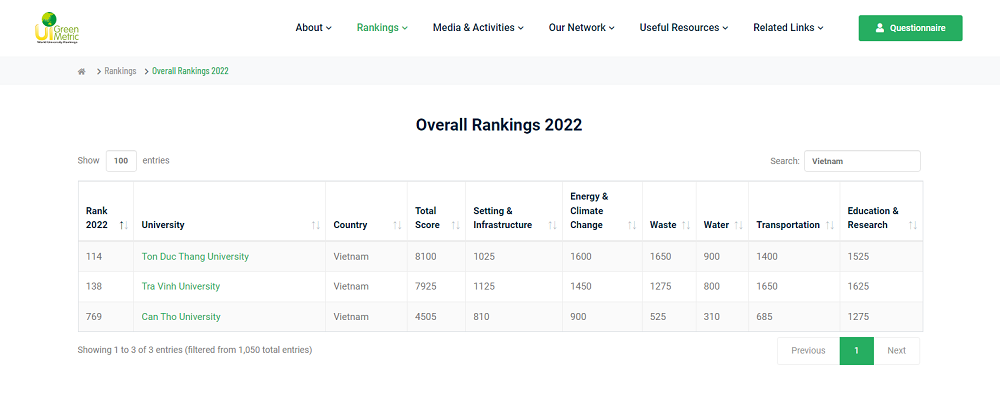
Task: Sort by Education & Research arrows
Action: point(913,225)
